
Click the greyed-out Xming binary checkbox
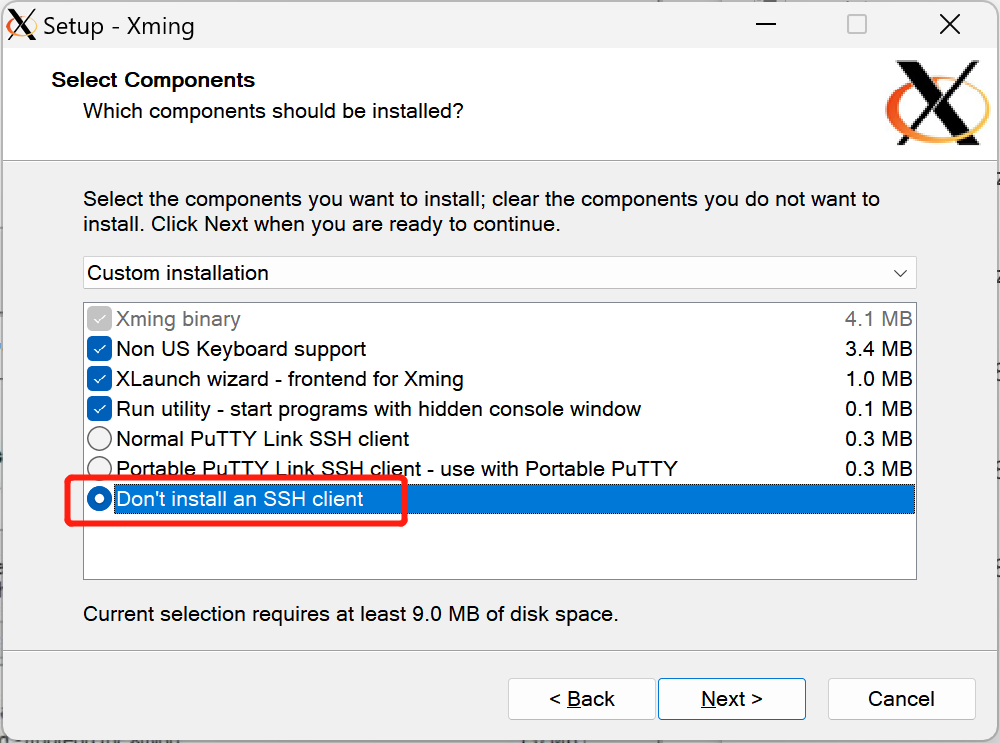point(99,319)
